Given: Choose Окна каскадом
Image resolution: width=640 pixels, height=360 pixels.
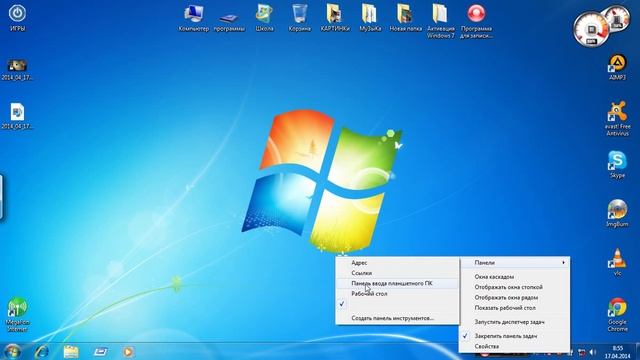Looking at the screenshot, I should click(514, 277).
